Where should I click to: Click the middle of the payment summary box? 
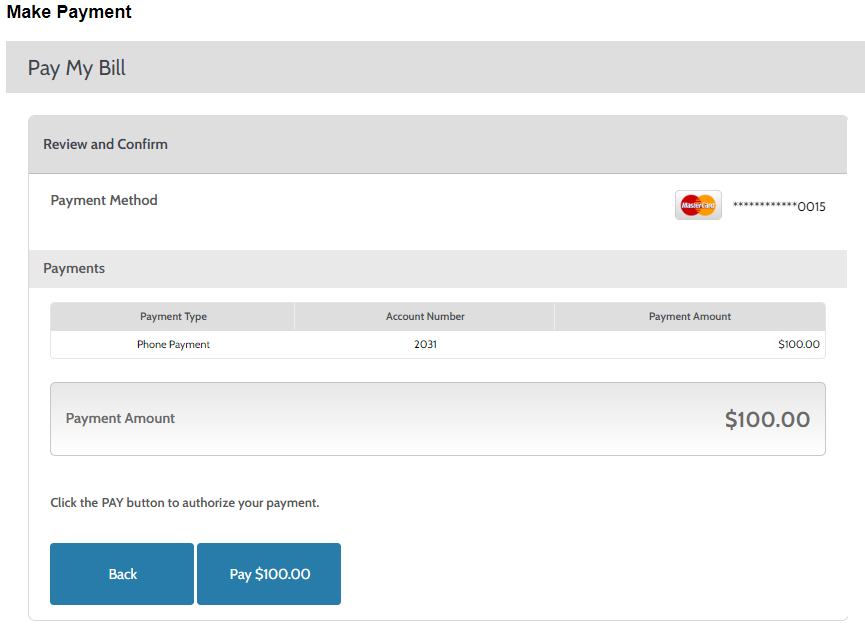(437, 419)
